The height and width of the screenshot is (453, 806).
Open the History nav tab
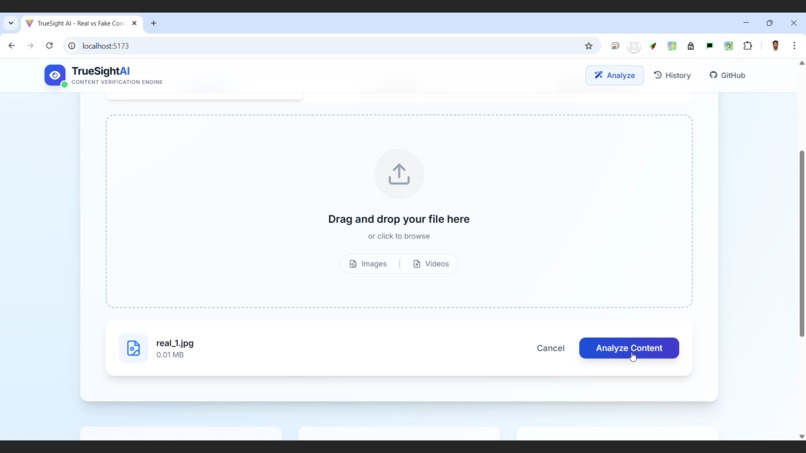click(672, 75)
